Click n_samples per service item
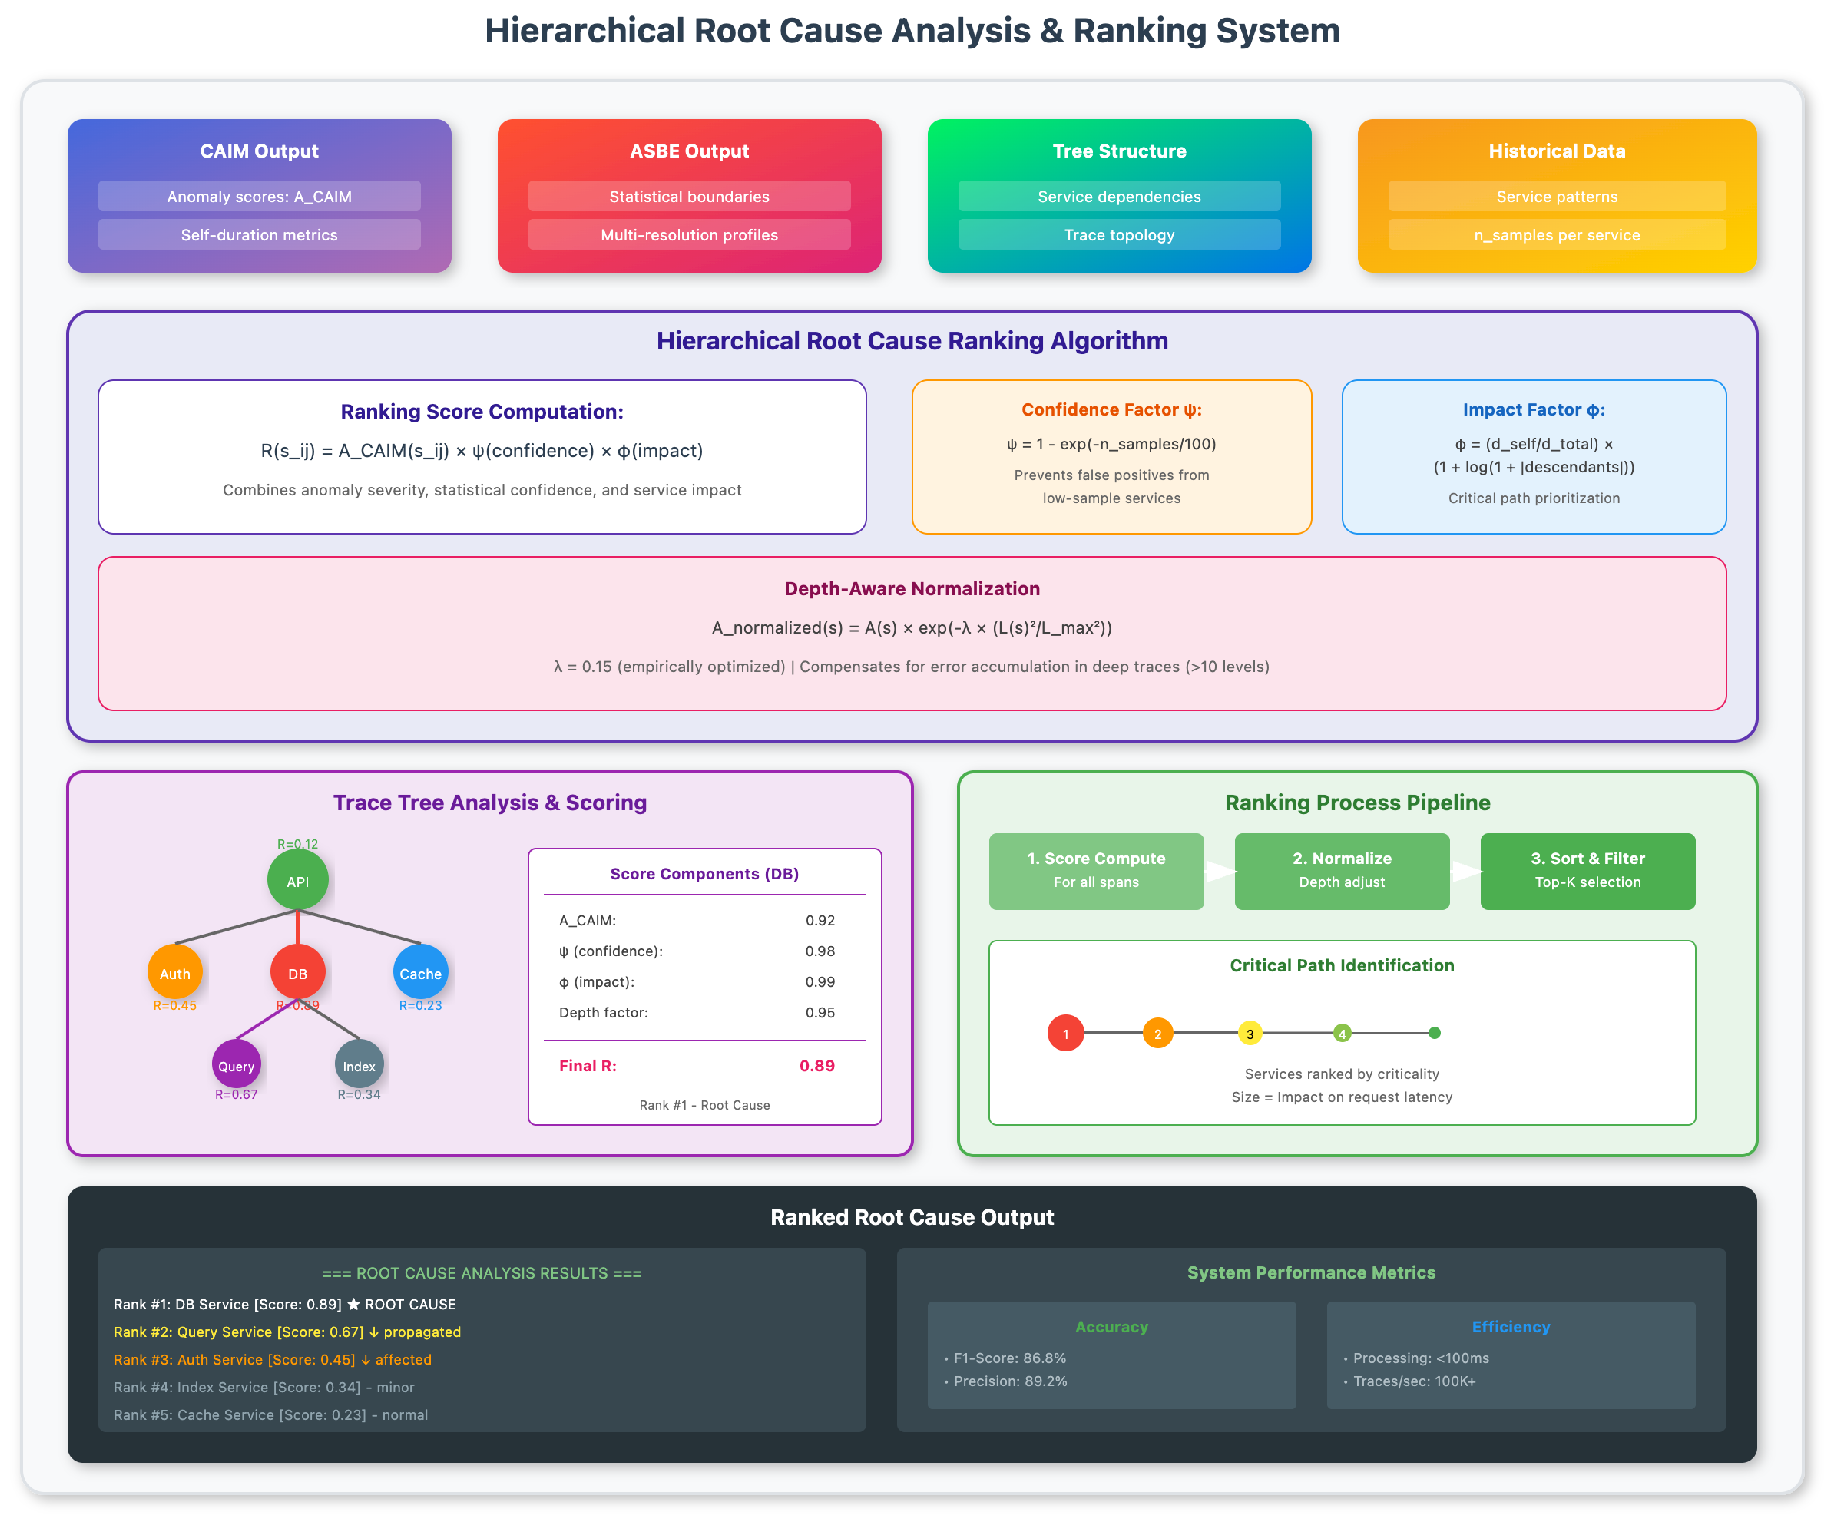This screenshot has height=1514, width=1828. pos(1556,235)
